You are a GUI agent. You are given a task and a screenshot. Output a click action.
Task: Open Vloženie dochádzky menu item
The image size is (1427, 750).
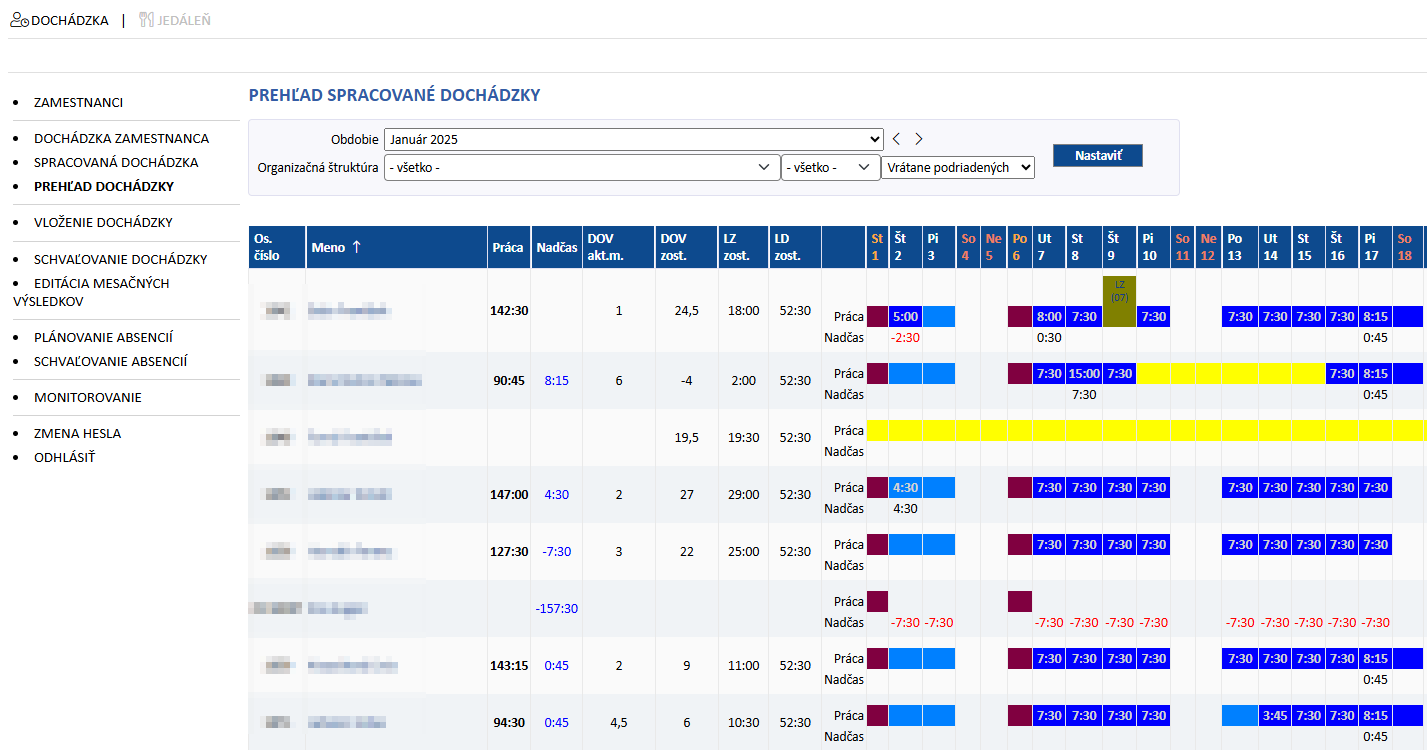104,222
